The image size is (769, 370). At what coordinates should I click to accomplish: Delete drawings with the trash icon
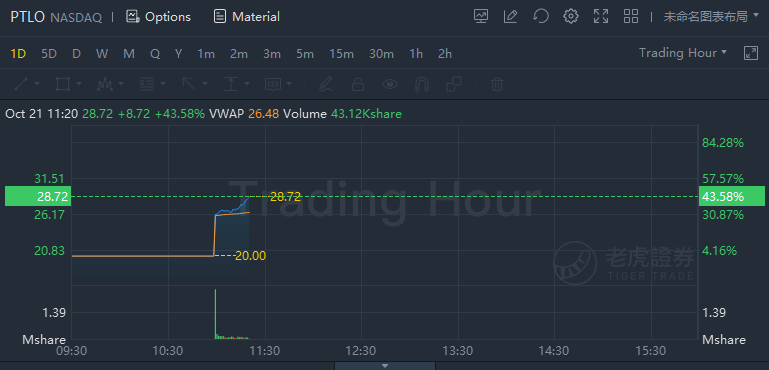coord(497,84)
